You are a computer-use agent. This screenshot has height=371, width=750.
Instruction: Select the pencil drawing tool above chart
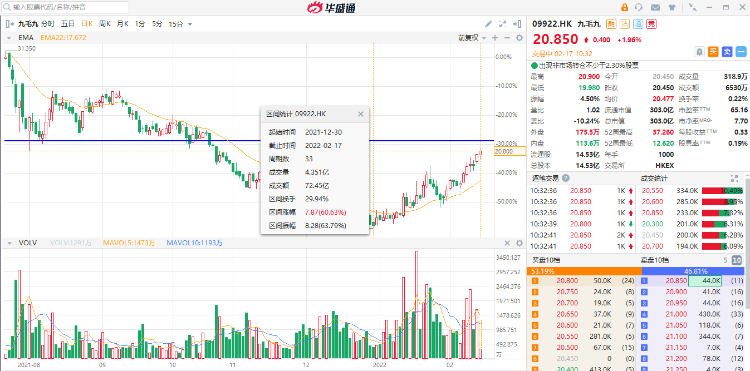pyautogui.click(x=488, y=23)
